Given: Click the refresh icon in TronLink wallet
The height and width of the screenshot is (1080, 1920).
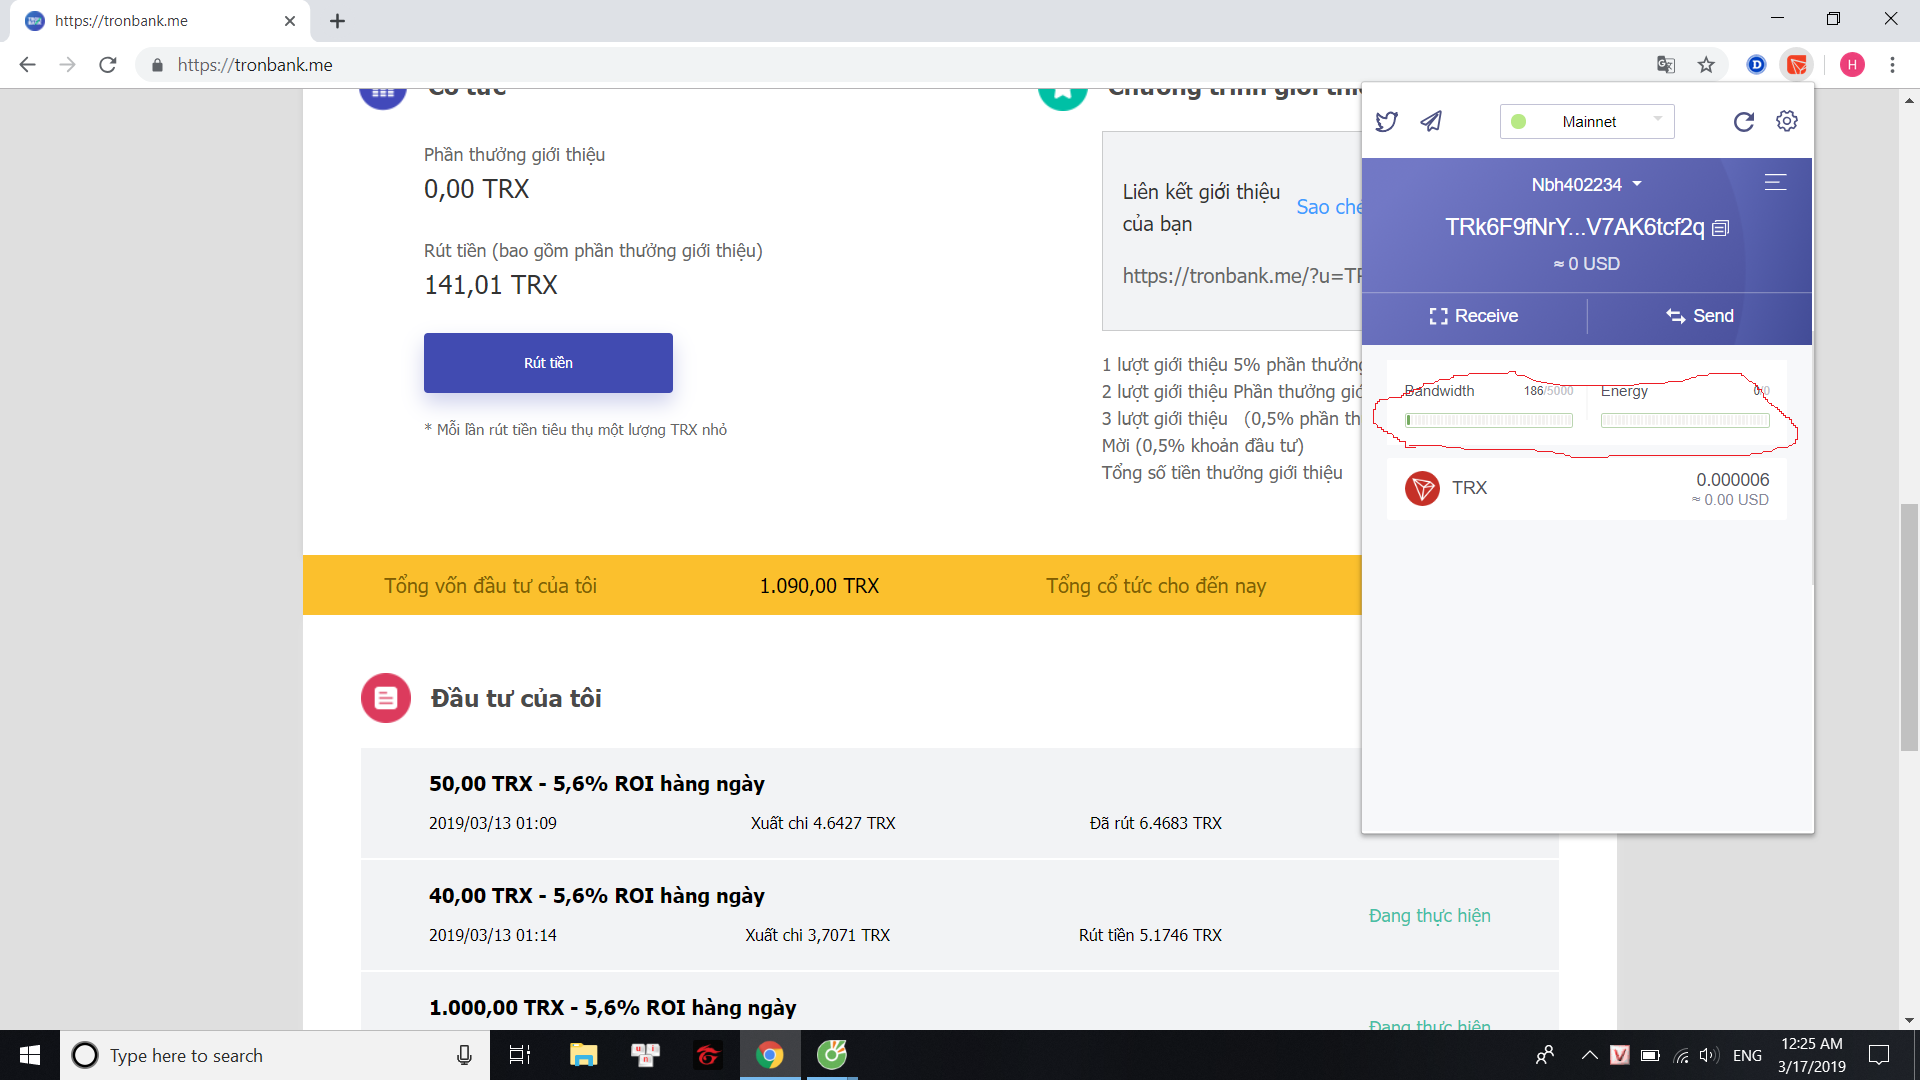Looking at the screenshot, I should pos(1743,121).
